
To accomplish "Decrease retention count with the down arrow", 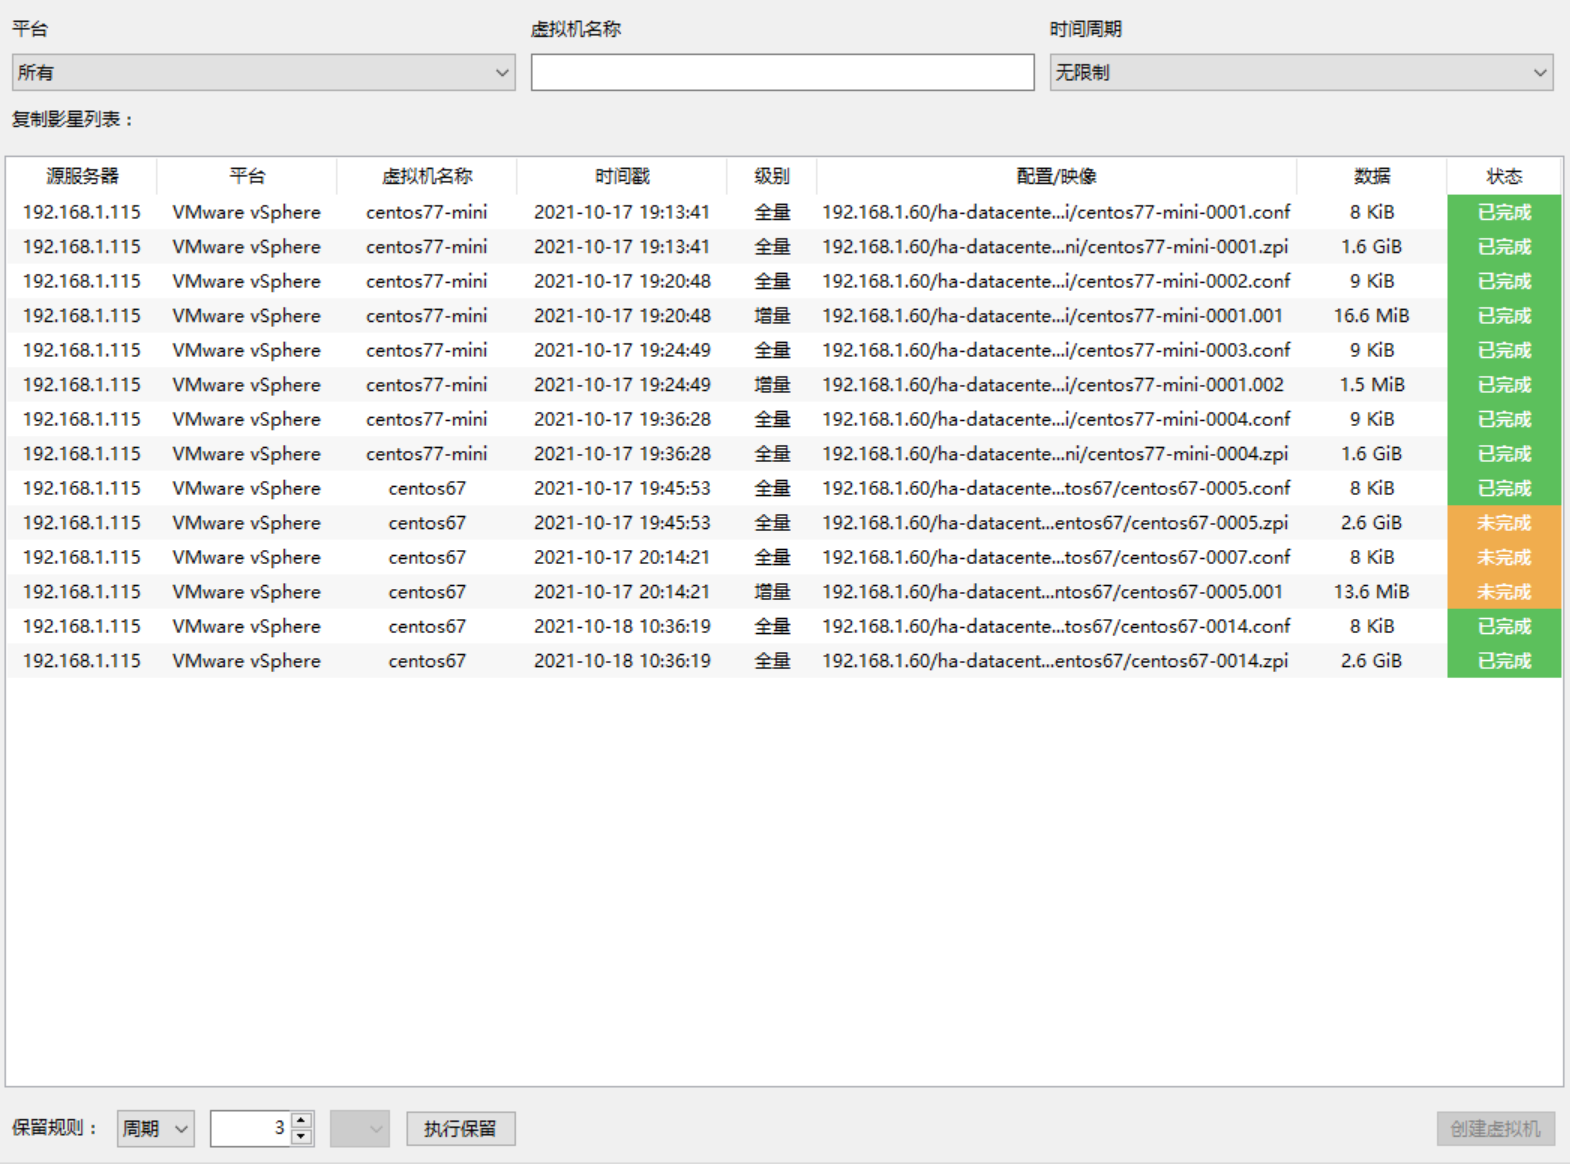I will pyautogui.click(x=302, y=1137).
